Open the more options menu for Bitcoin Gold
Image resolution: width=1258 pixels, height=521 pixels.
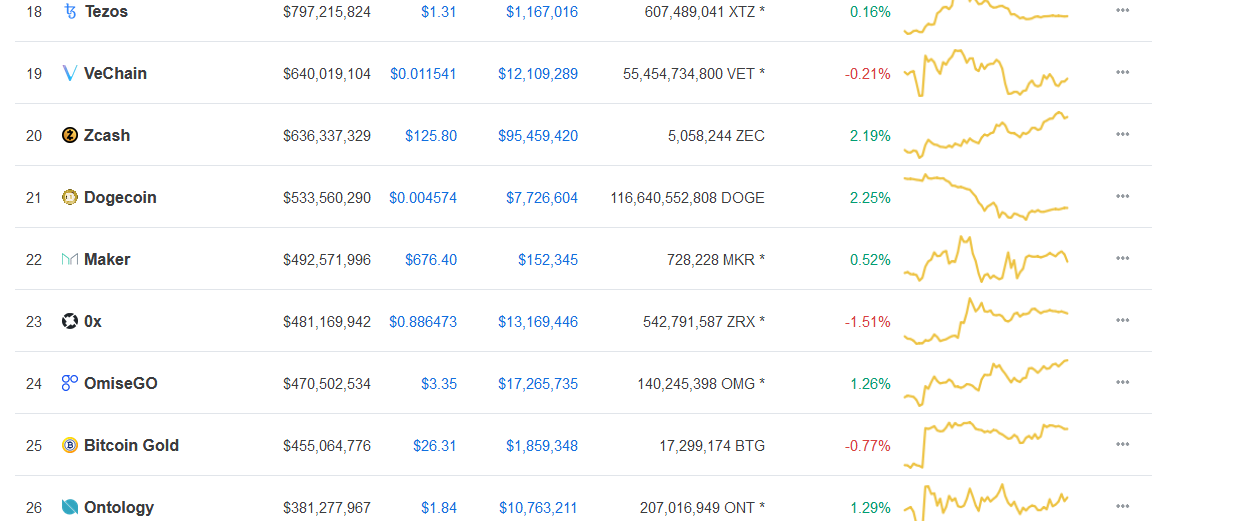(1123, 444)
